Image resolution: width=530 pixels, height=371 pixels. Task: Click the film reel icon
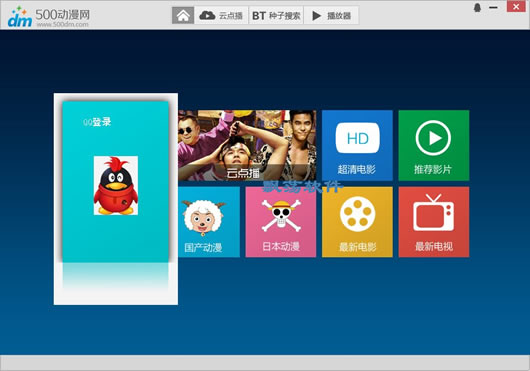(358, 214)
